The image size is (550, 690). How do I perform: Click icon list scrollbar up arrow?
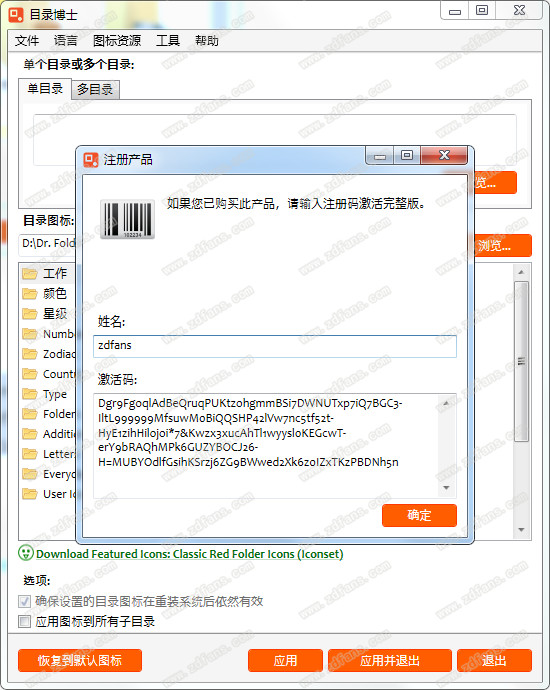click(x=521, y=272)
